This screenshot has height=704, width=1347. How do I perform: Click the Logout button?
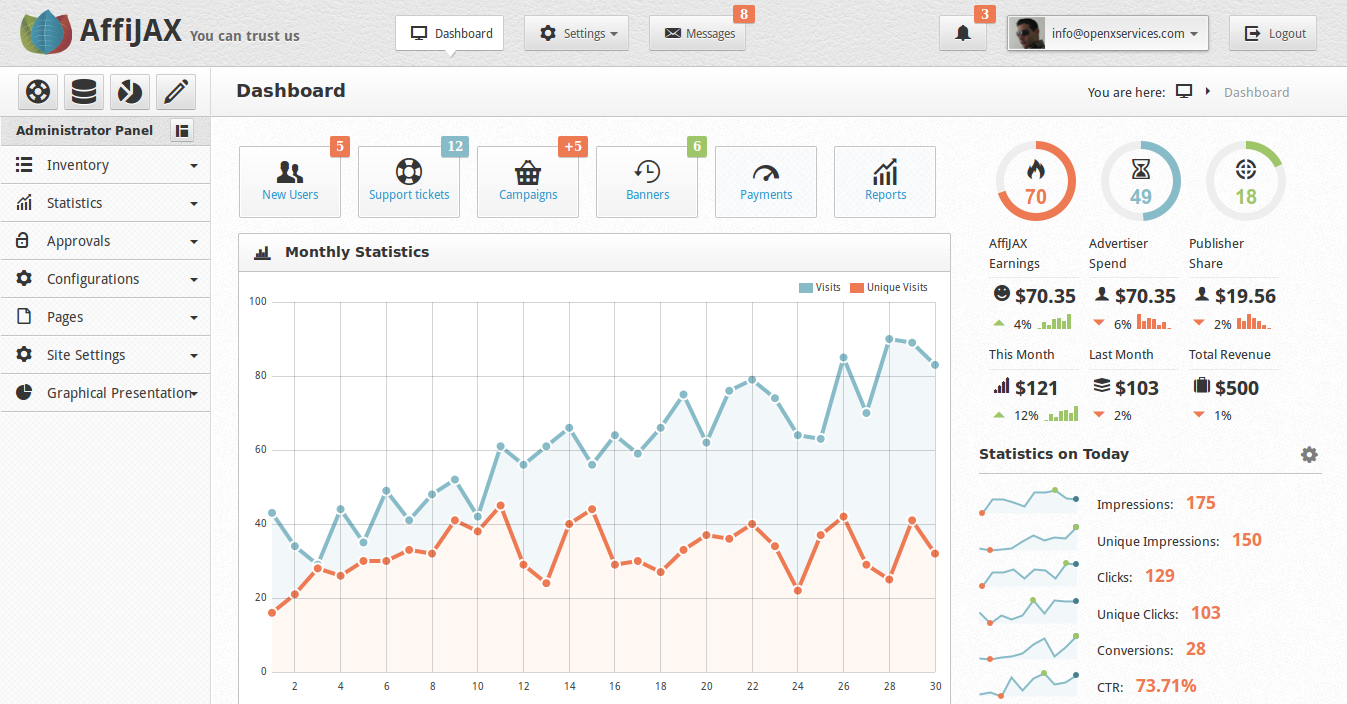pyautogui.click(x=1273, y=33)
